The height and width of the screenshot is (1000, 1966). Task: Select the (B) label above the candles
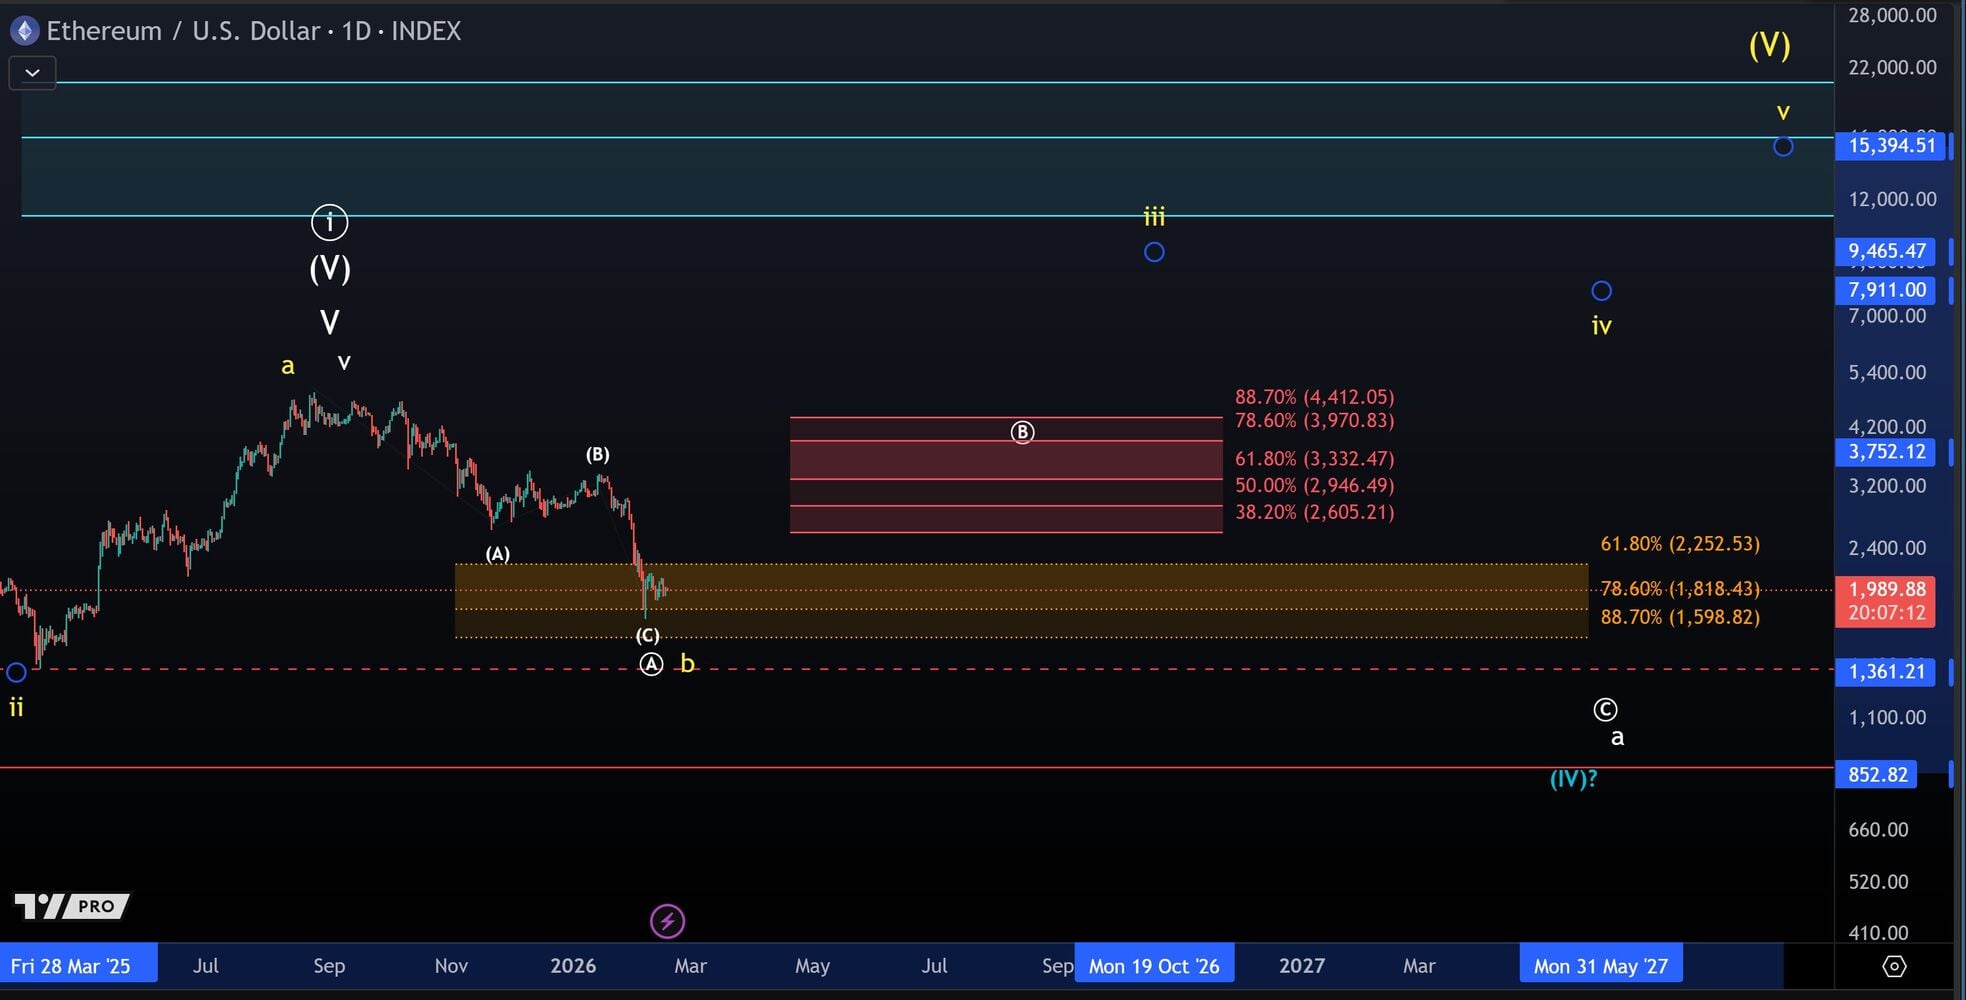click(597, 455)
